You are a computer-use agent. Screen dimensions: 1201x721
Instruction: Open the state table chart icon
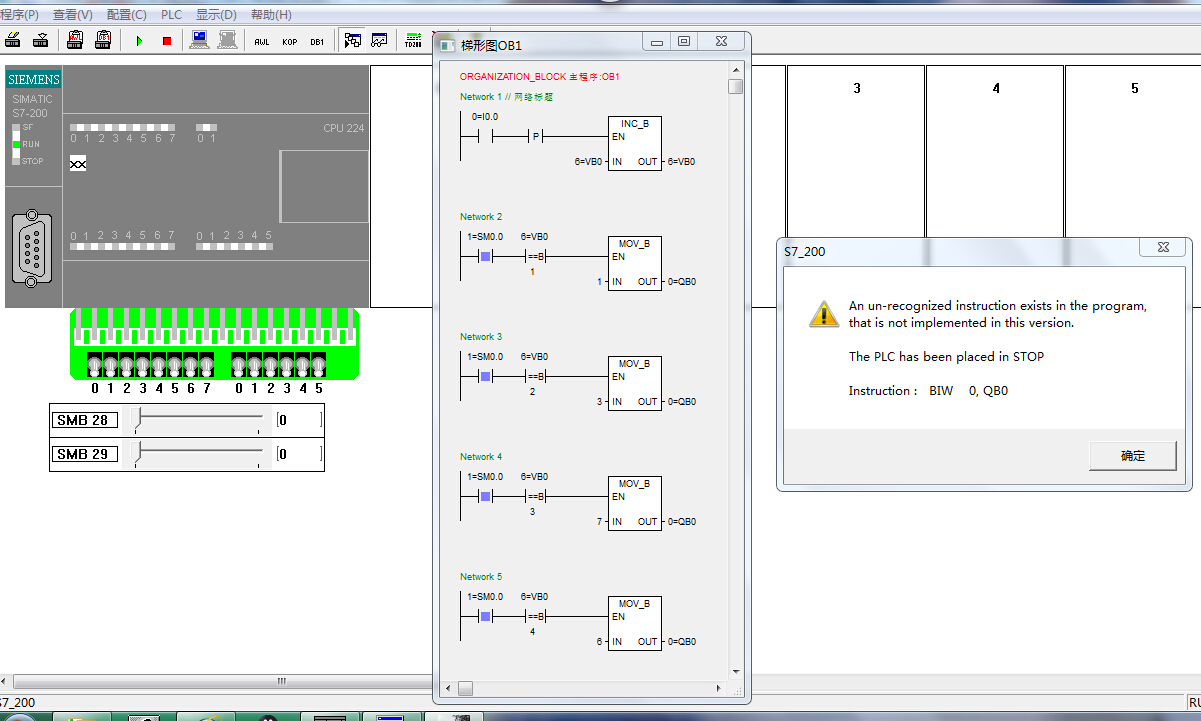pyautogui.click(x=380, y=40)
